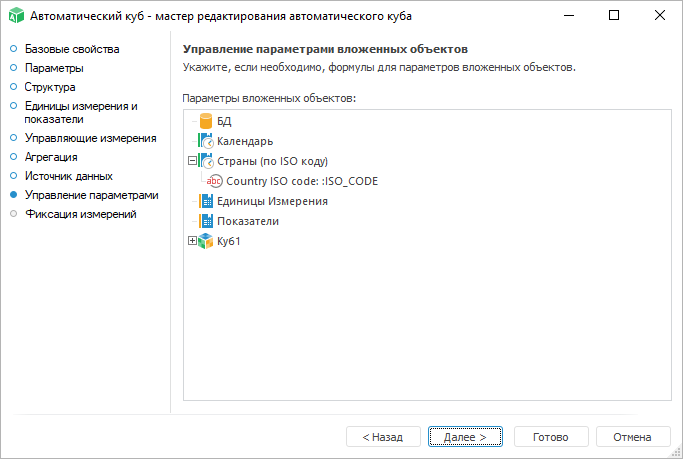
Task: Click the < Назад button
Action: [382, 437]
